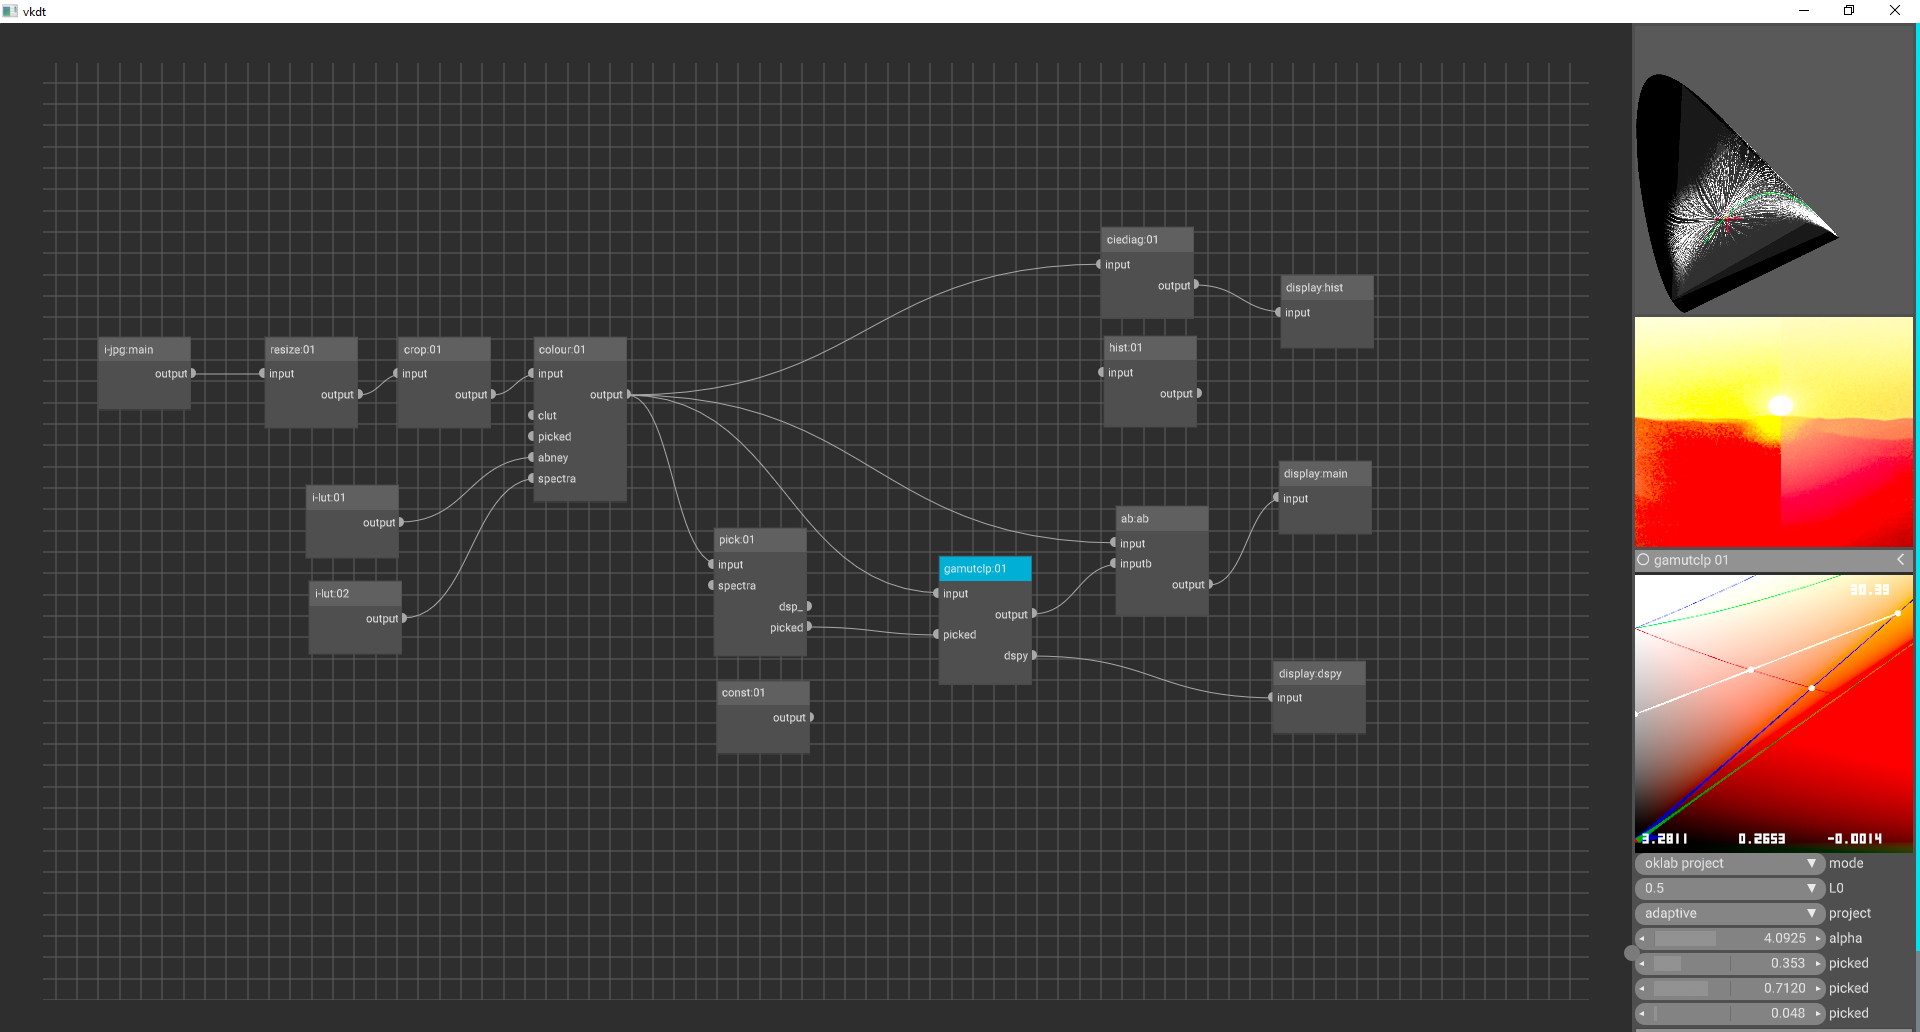Click the output connector of i-jpg:main
The width and height of the screenshot is (1920, 1032).
(x=194, y=373)
